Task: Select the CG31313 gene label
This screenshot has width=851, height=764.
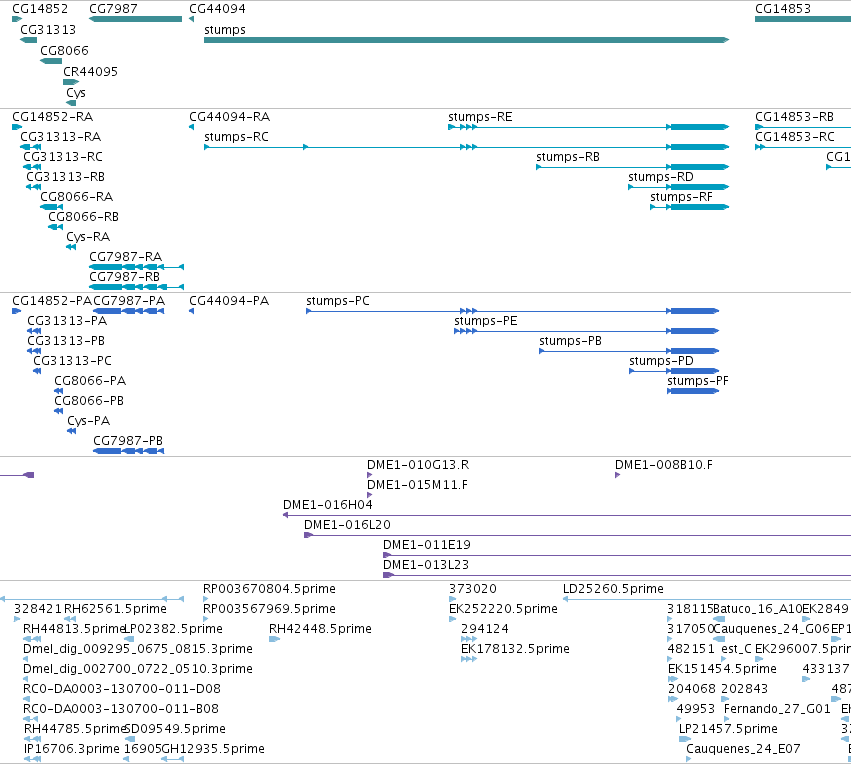Action: (x=48, y=29)
